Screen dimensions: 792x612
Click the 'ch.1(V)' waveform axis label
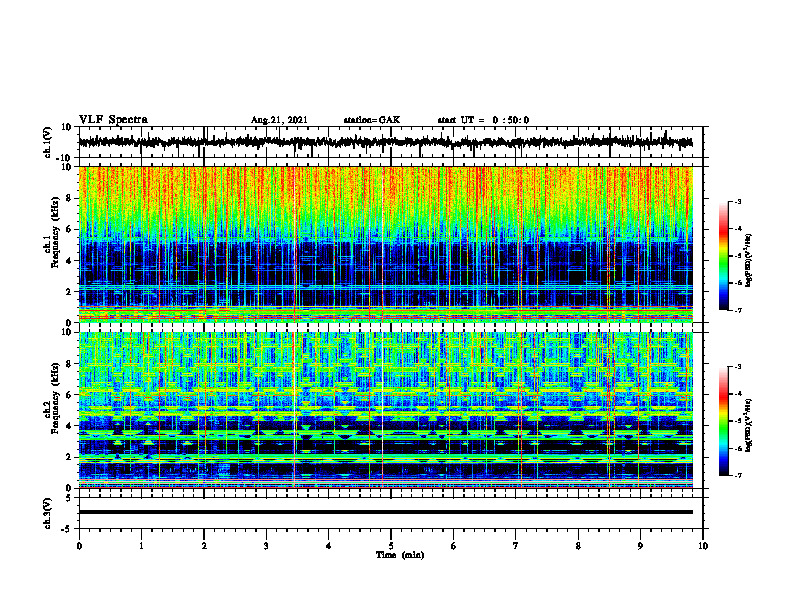(x=48, y=142)
